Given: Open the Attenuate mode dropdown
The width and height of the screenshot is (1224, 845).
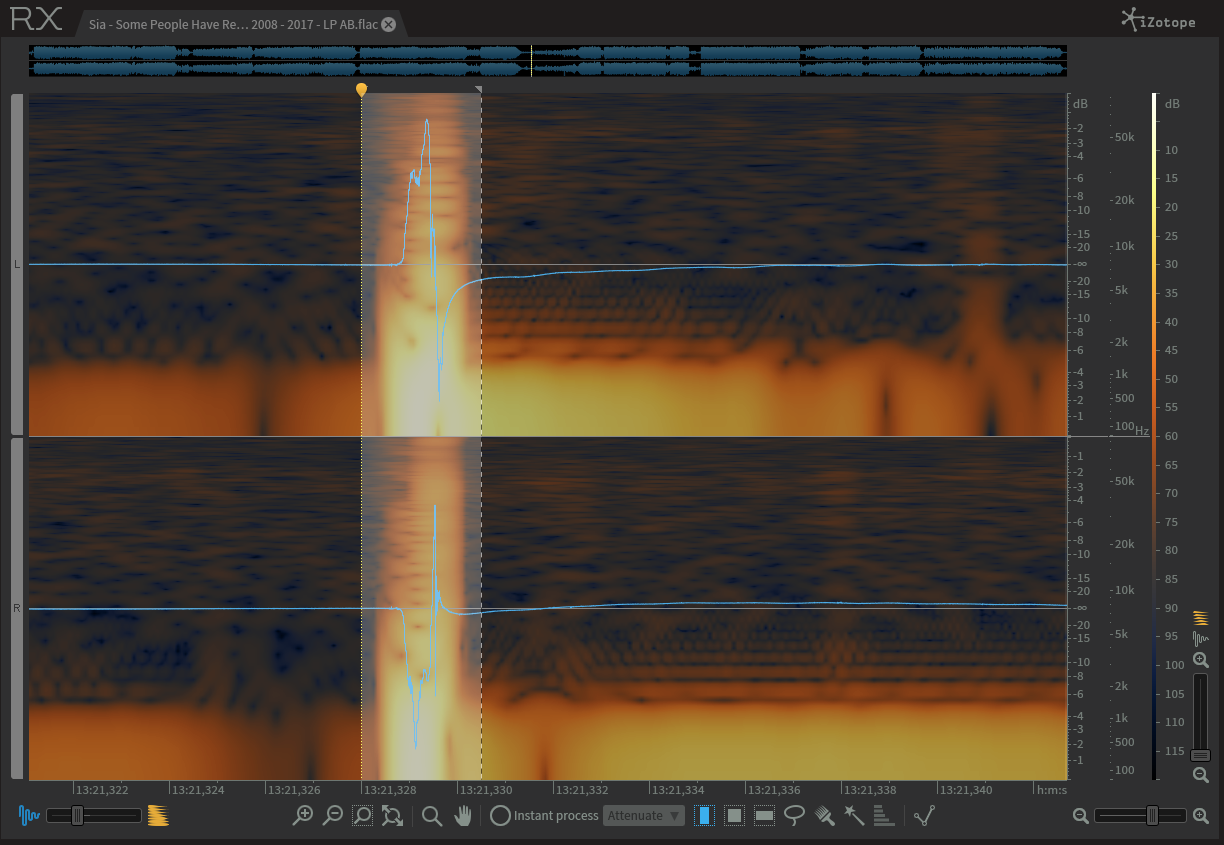Looking at the screenshot, I should (644, 815).
